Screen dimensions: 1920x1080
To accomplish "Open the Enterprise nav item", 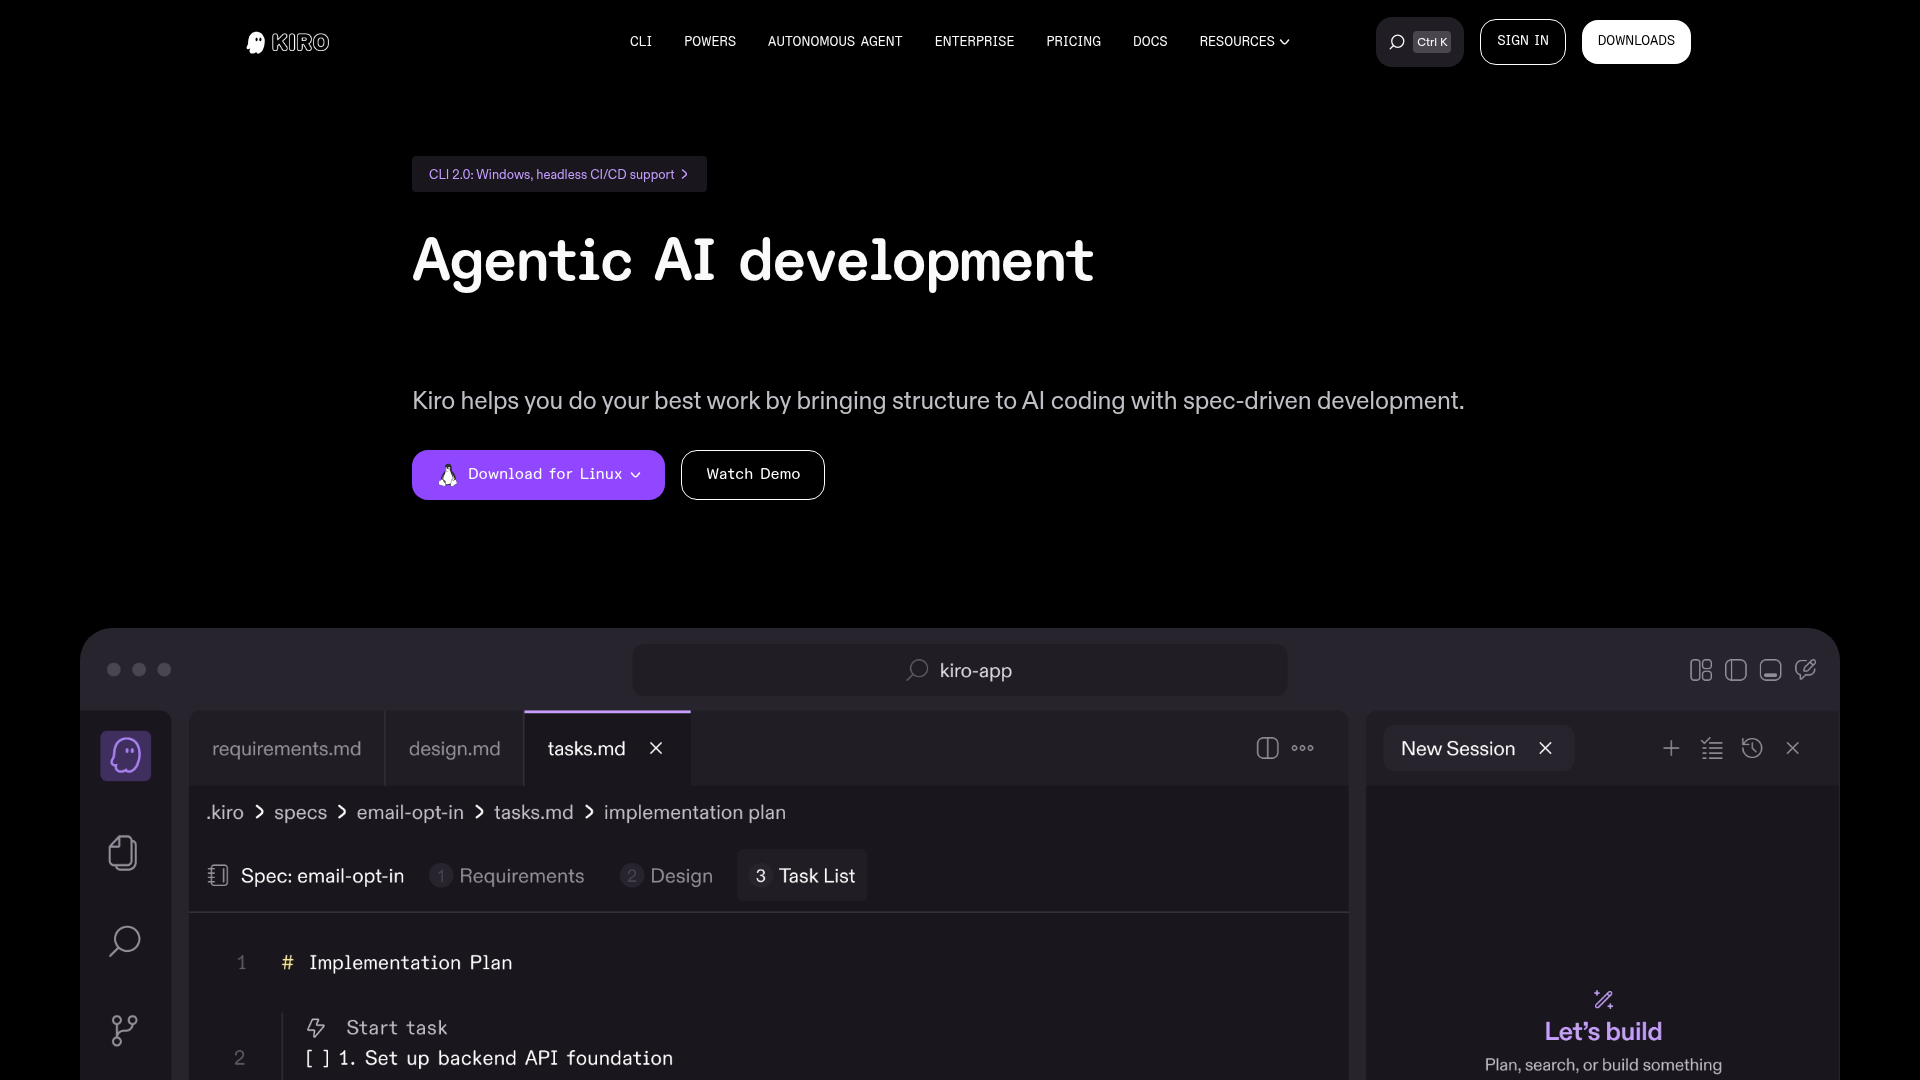I will click(x=975, y=42).
